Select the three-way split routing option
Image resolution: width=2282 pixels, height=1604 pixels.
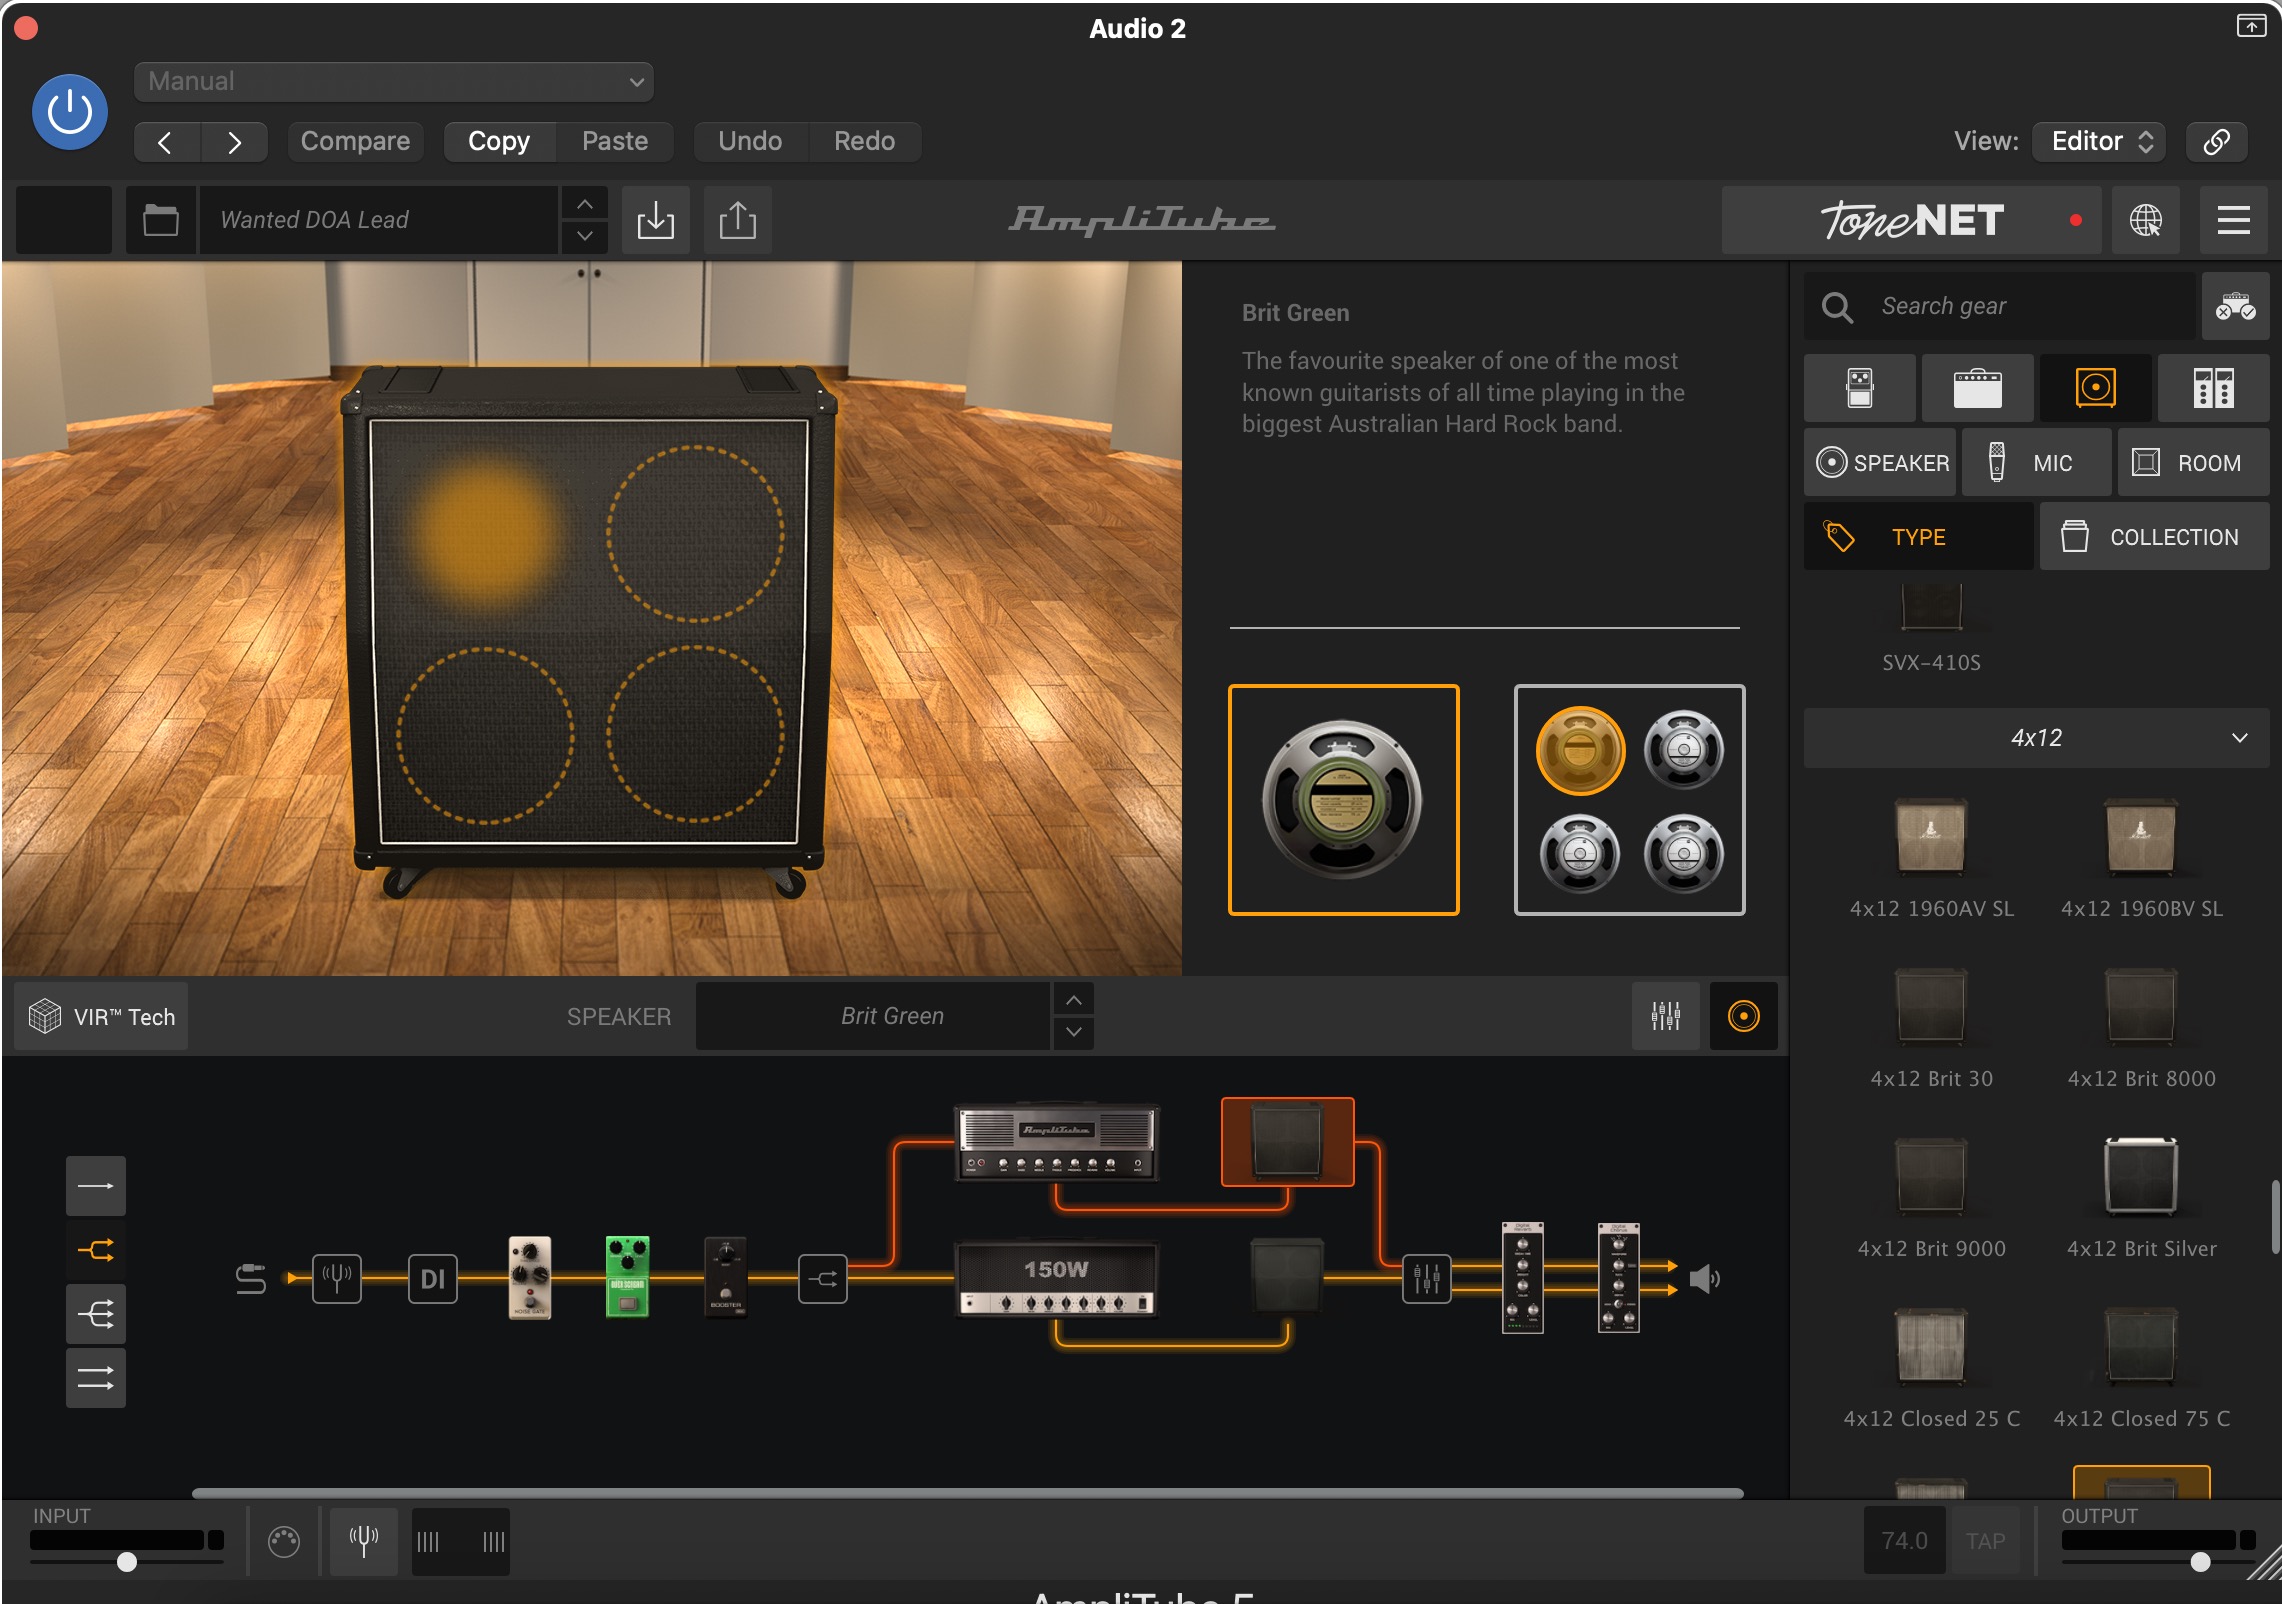[96, 1314]
